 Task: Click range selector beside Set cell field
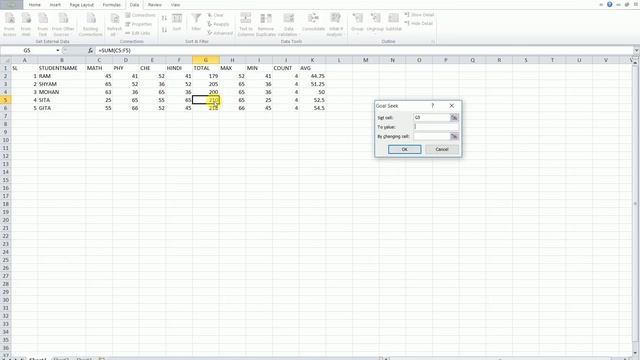(454, 118)
